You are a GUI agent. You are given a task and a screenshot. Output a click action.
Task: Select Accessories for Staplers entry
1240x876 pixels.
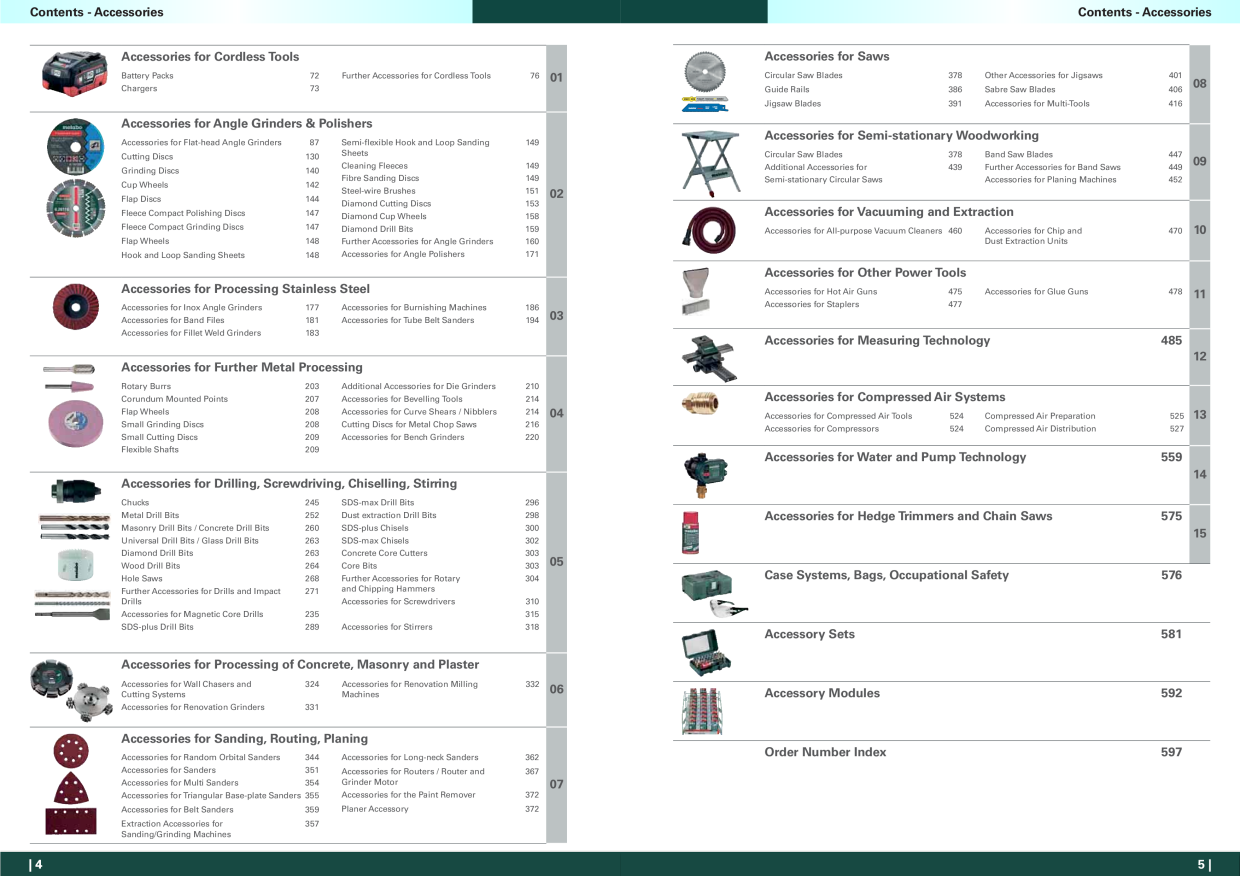tap(811, 305)
